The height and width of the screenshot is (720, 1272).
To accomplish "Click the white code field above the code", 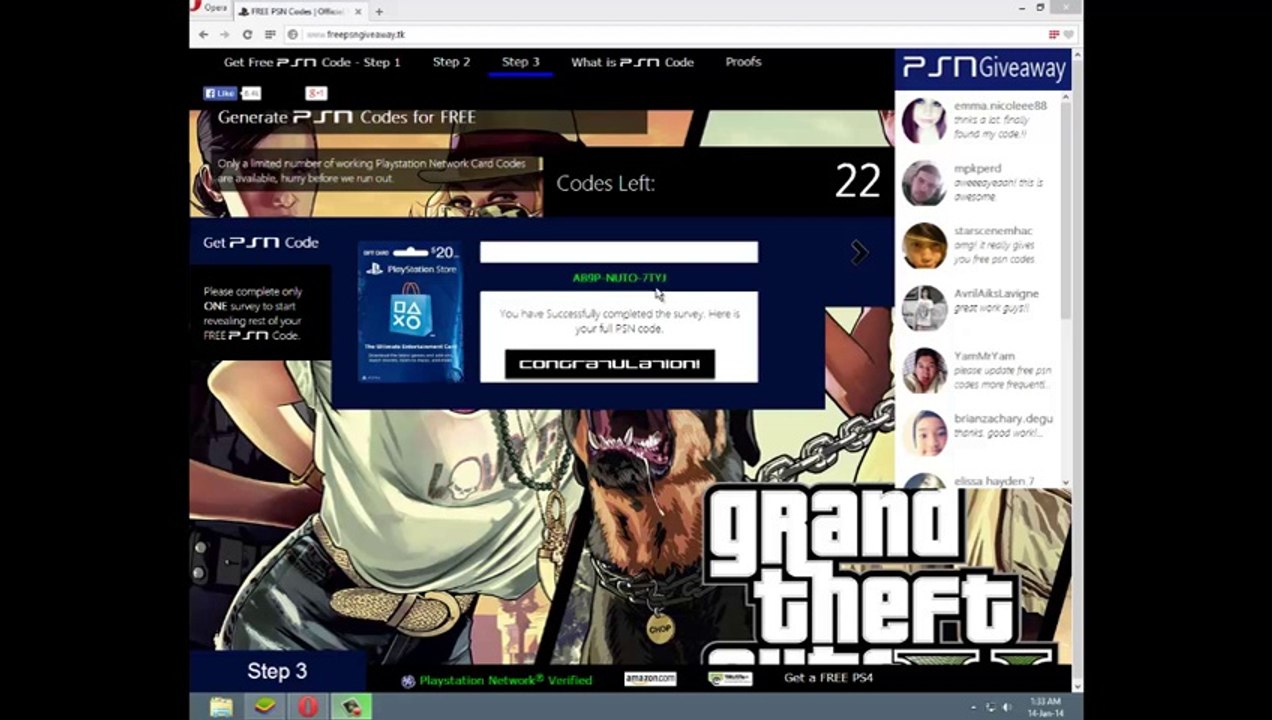I will 619,252.
